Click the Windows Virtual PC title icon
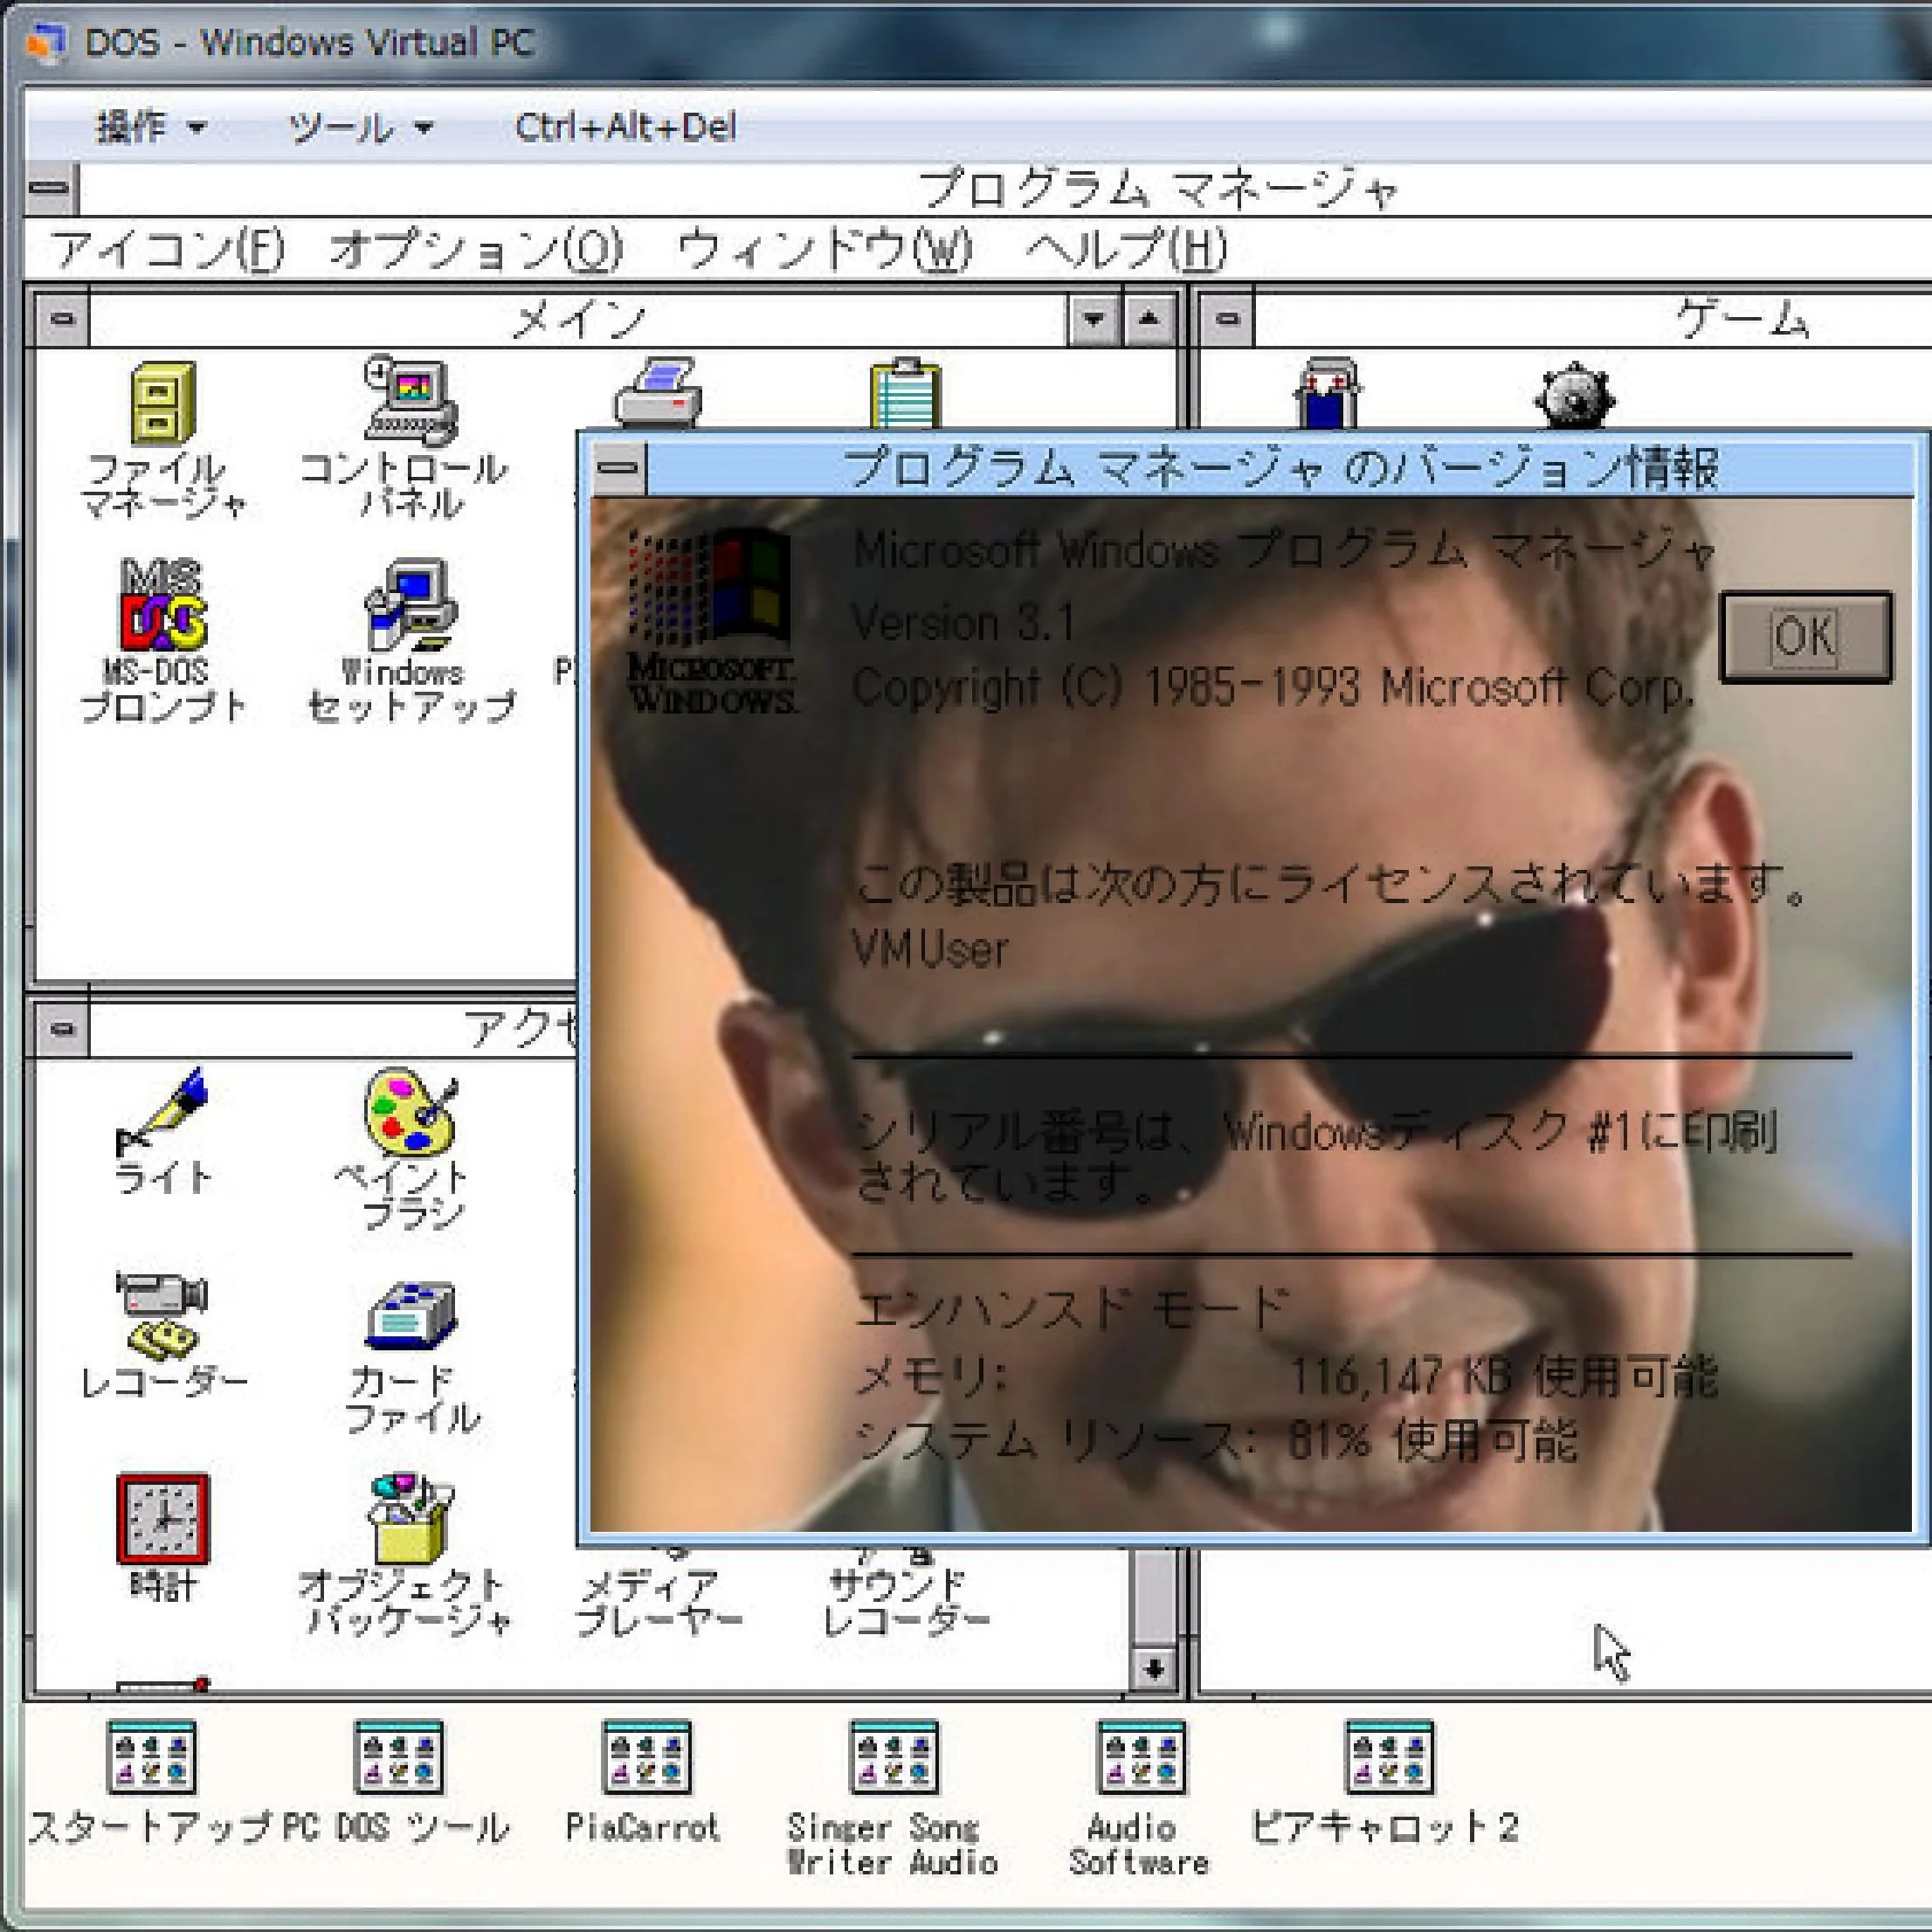Screen dimensions: 1932x1932 pos(46,43)
